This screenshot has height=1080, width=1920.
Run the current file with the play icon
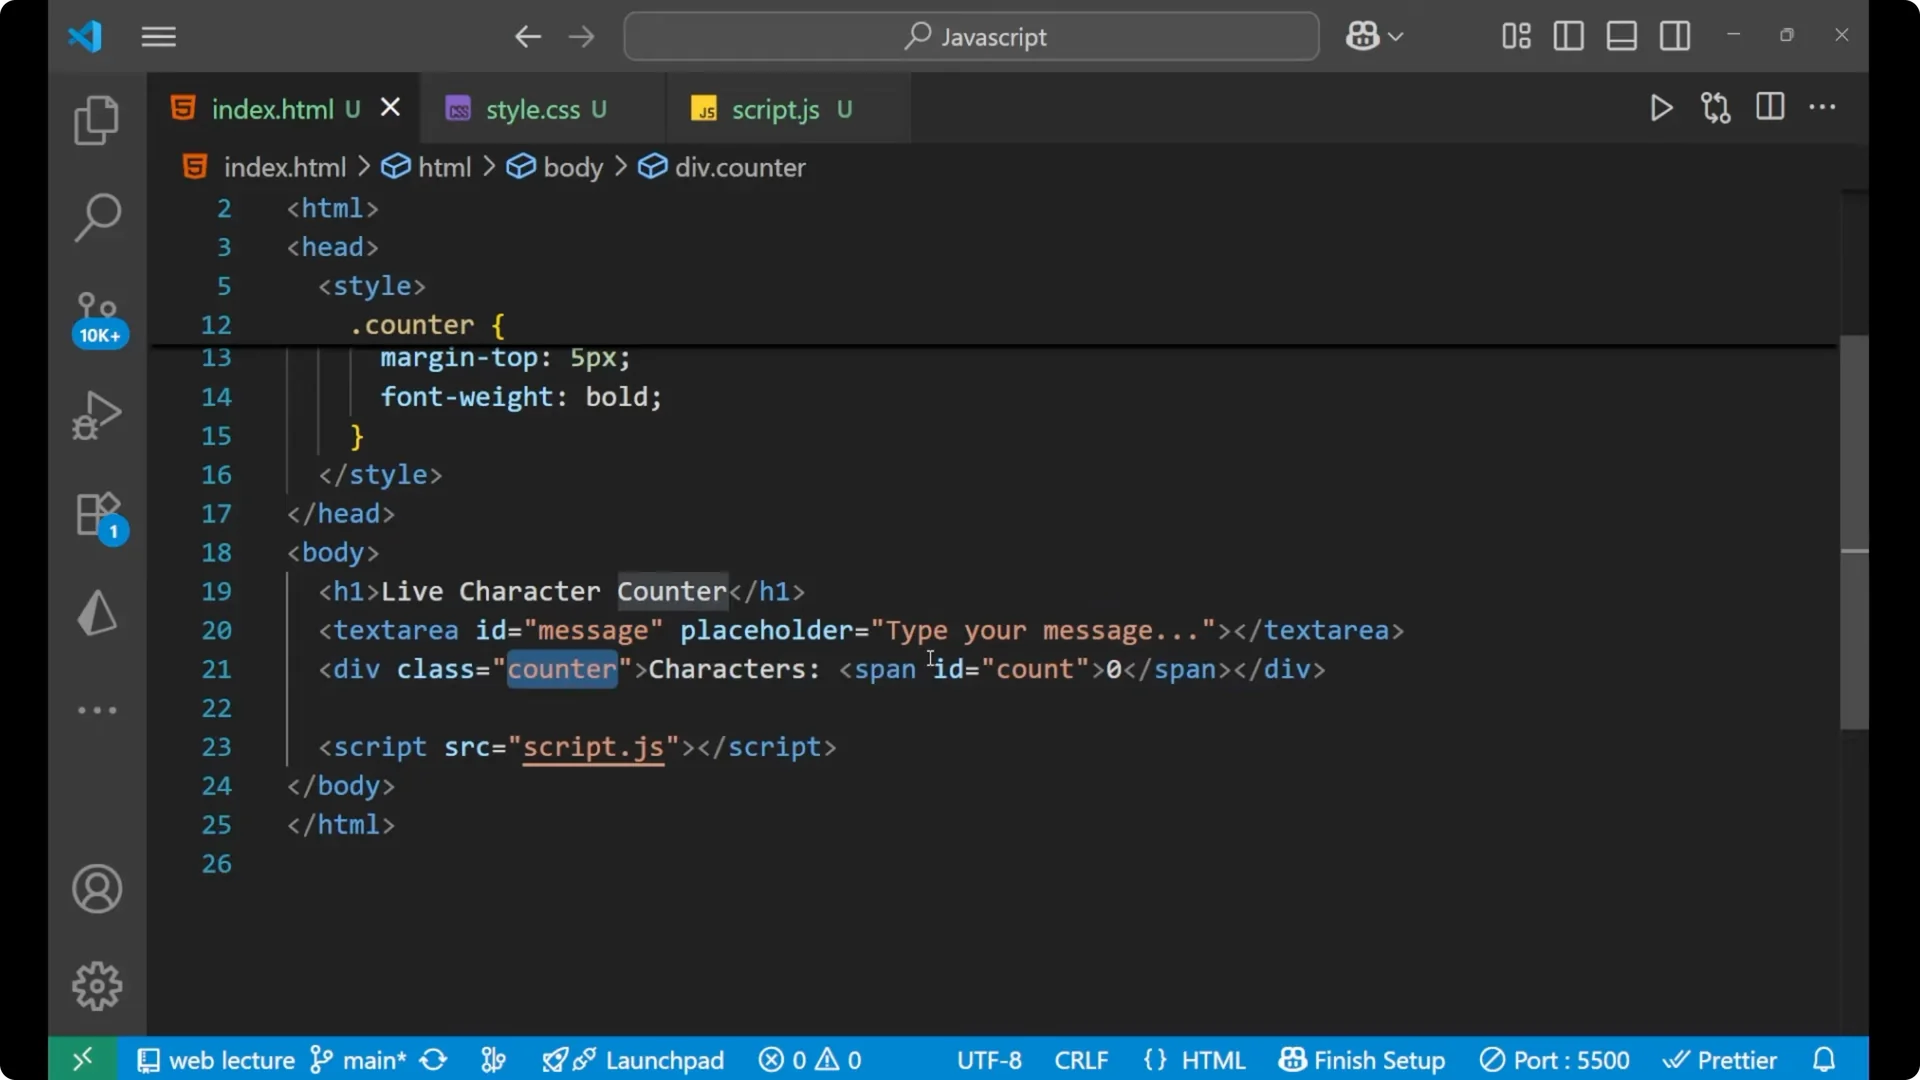click(x=1661, y=108)
